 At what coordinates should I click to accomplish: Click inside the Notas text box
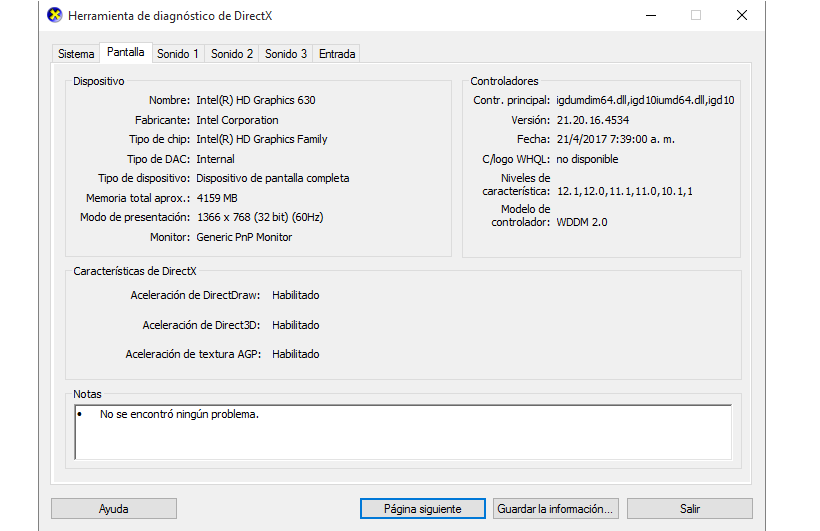tap(403, 432)
